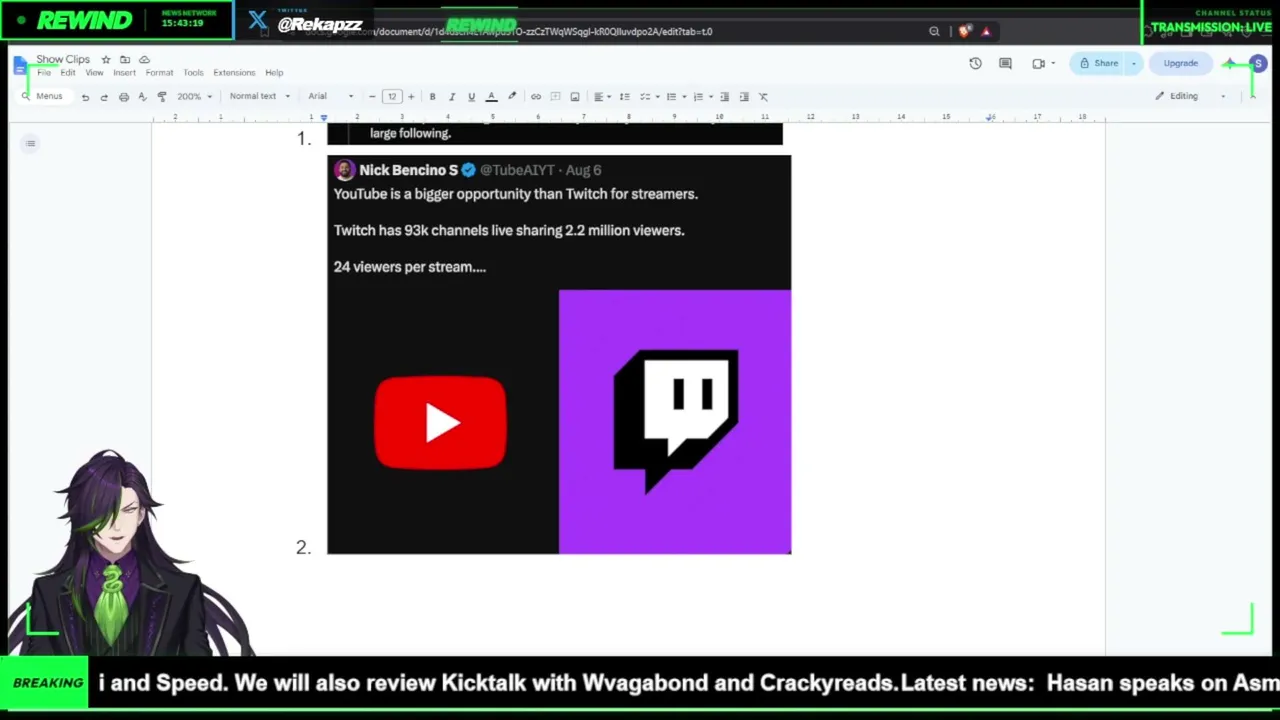The image size is (1280, 720).
Task: Open line and paragraph spacing options
Action: click(624, 97)
